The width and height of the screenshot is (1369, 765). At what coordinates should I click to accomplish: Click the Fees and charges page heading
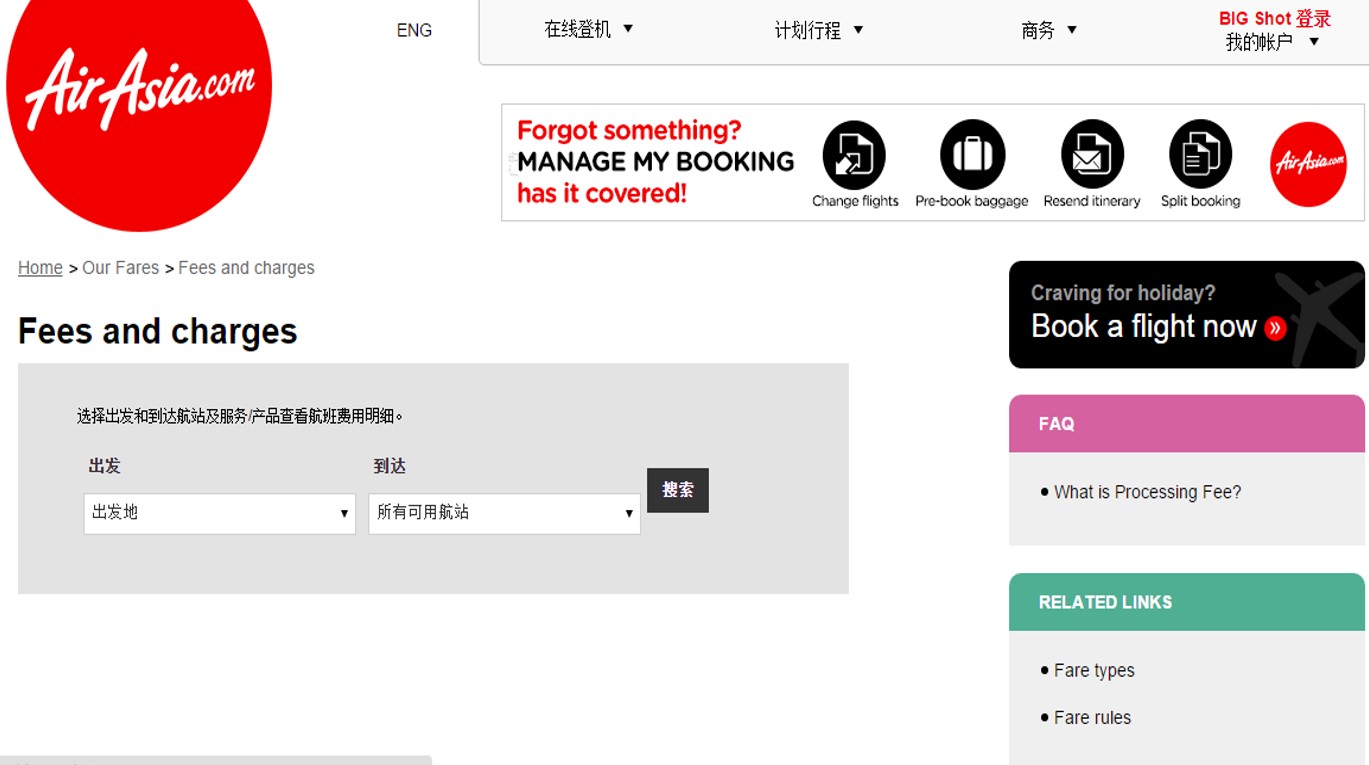(158, 331)
